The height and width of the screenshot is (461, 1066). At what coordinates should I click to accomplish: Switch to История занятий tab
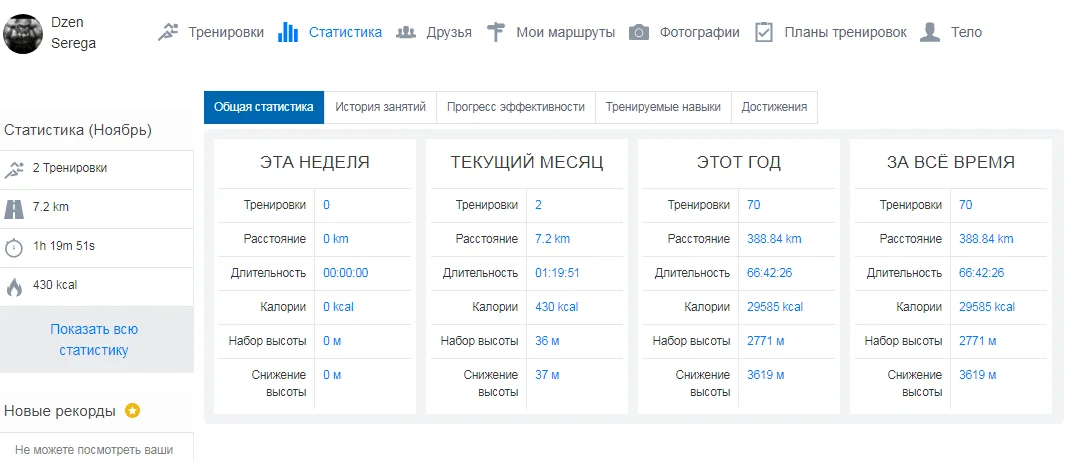pyautogui.click(x=381, y=107)
